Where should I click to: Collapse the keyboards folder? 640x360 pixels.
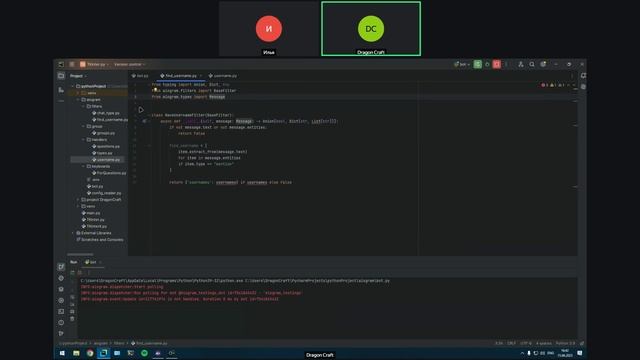(x=84, y=166)
